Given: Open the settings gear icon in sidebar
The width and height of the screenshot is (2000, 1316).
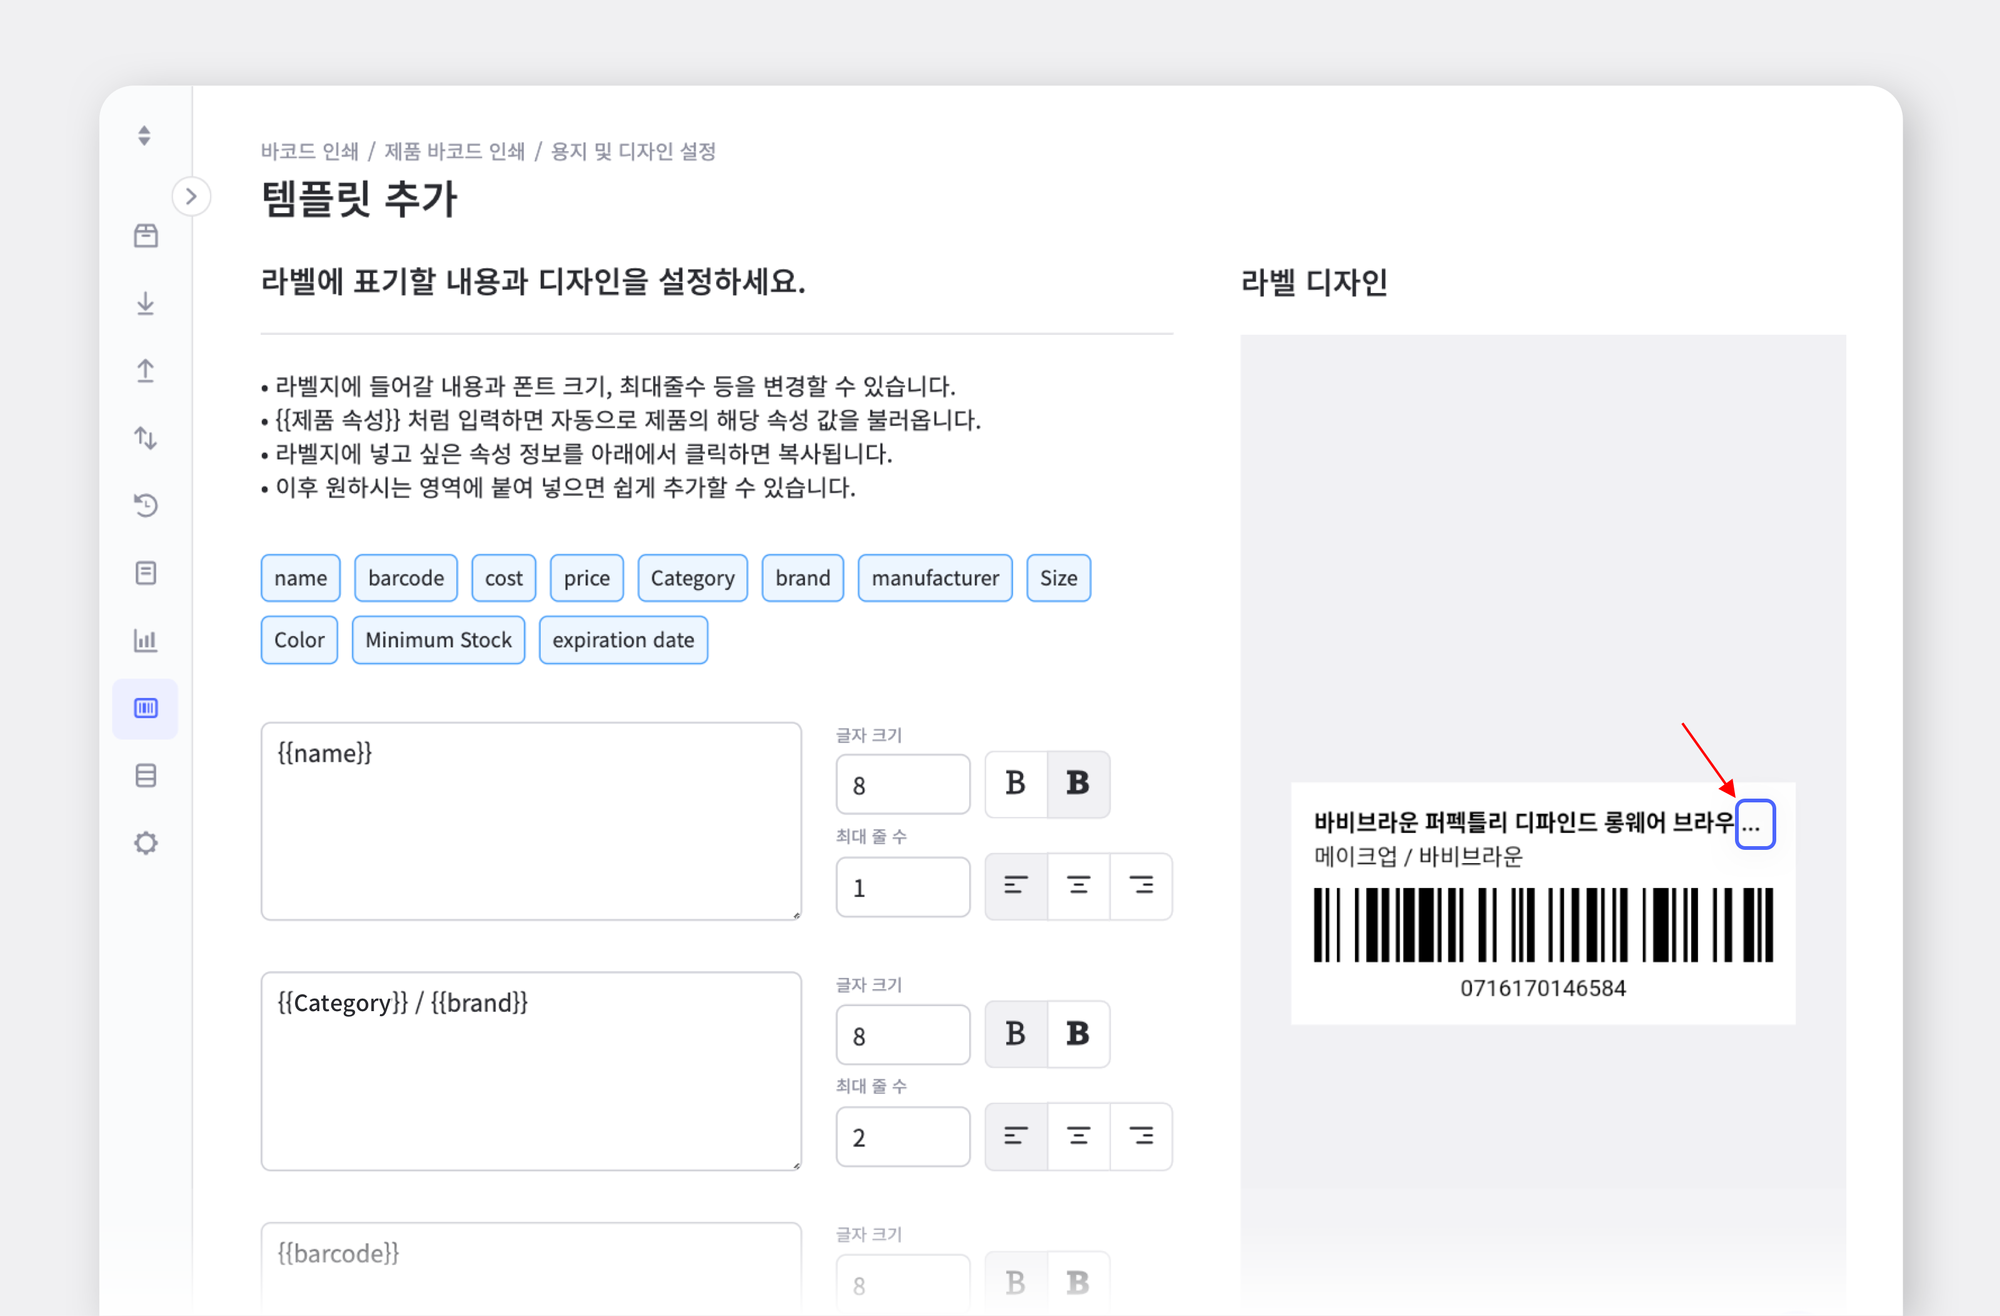Looking at the screenshot, I should pos(146,843).
